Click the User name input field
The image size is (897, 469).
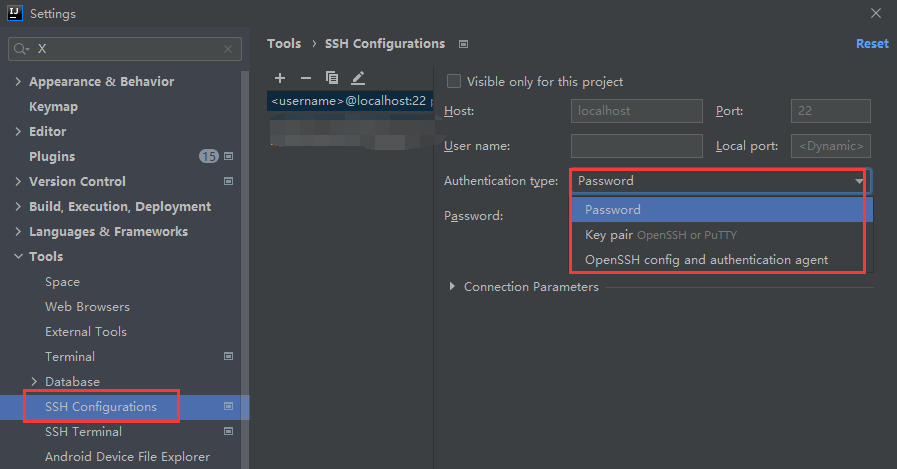click(636, 146)
